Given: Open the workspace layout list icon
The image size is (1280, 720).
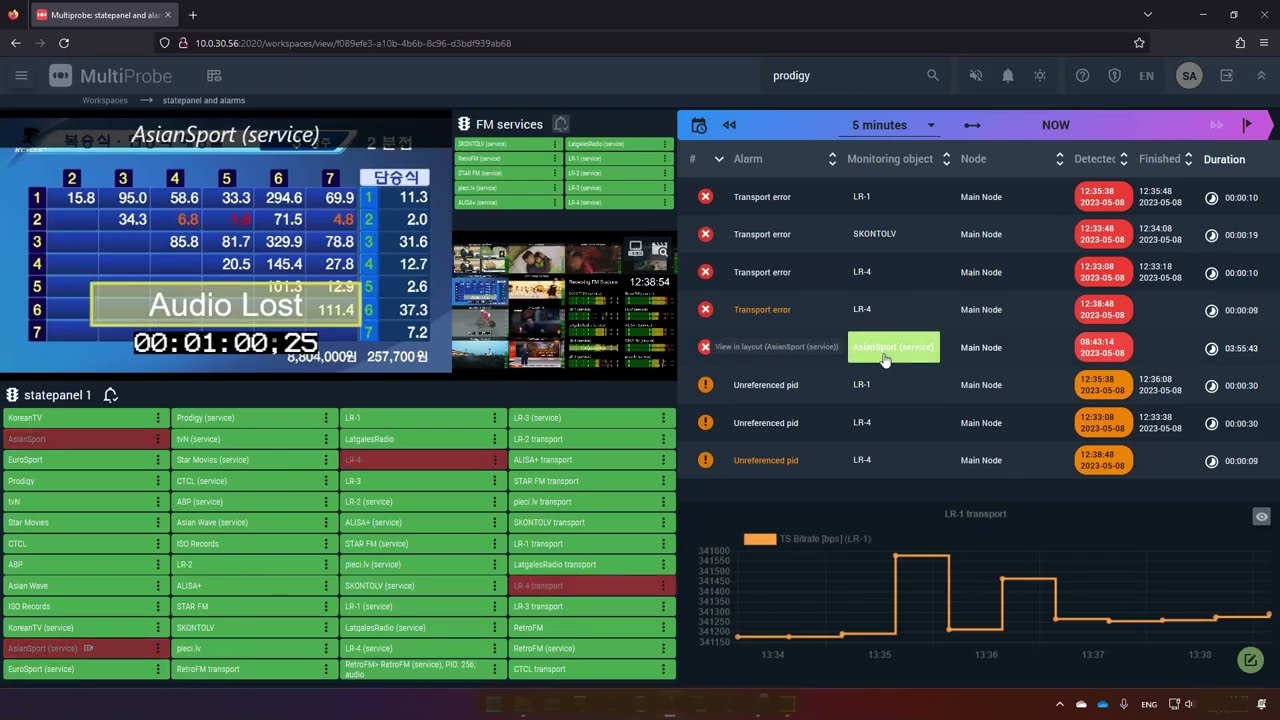Looking at the screenshot, I should (x=214, y=76).
